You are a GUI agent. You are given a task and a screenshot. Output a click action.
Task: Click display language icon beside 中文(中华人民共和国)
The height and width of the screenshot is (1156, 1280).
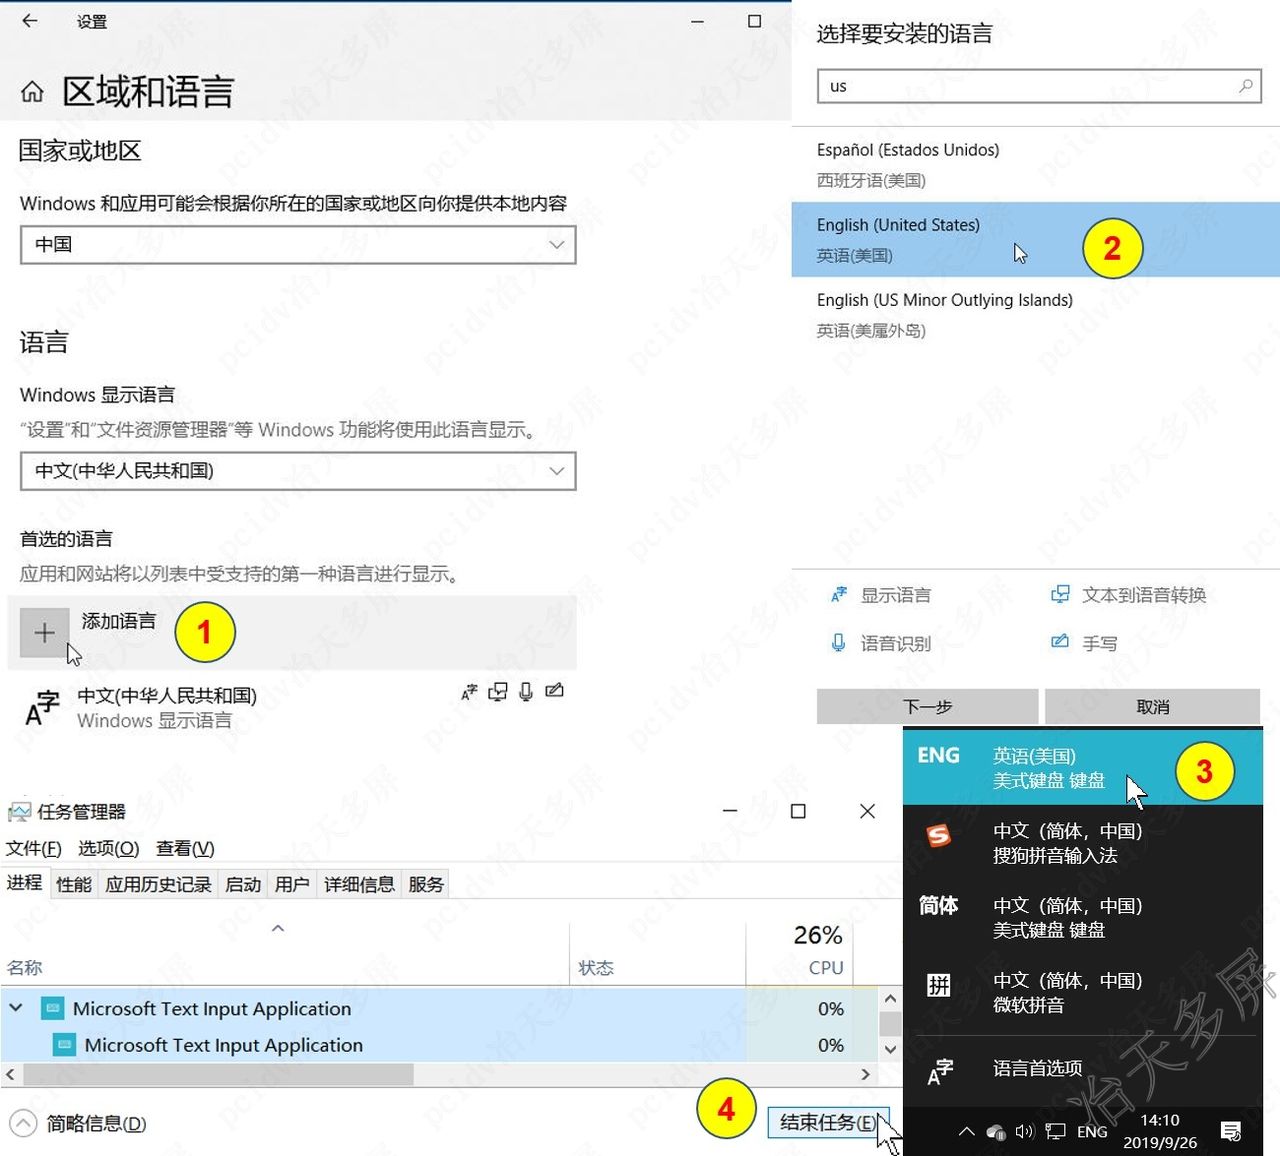click(469, 691)
